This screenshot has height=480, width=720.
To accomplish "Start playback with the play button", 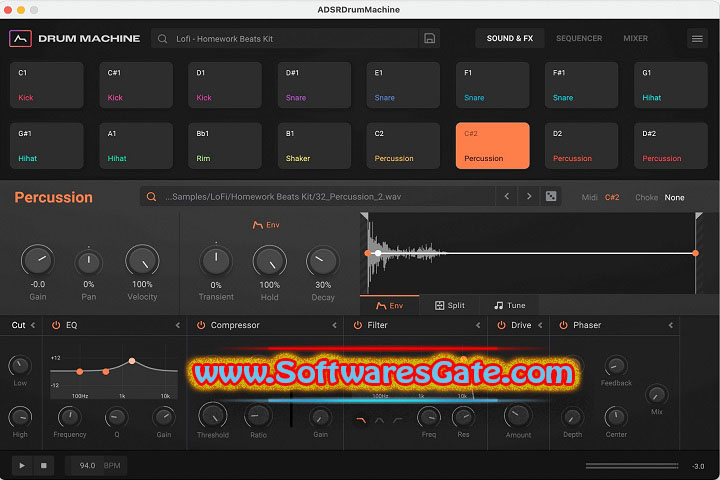I will pos(22,465).
